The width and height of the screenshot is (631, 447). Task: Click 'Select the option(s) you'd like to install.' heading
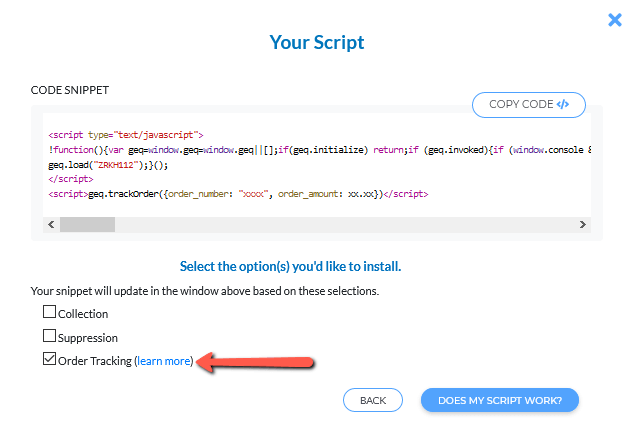click(x=290, y=266)
